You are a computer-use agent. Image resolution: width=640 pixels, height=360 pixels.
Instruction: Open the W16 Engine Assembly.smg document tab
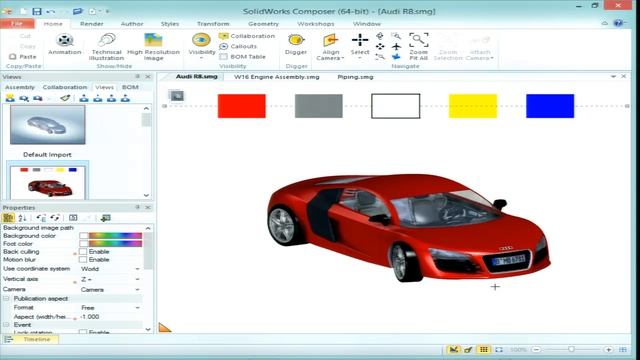[277, 77]
